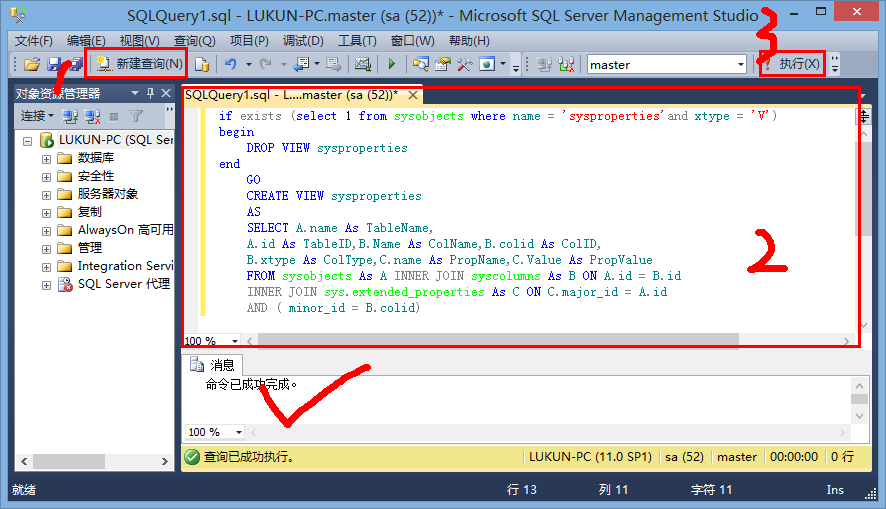Screen dimensions: 886x509
Task: Click the green success check icon in status bar
Action: point(192,456)
